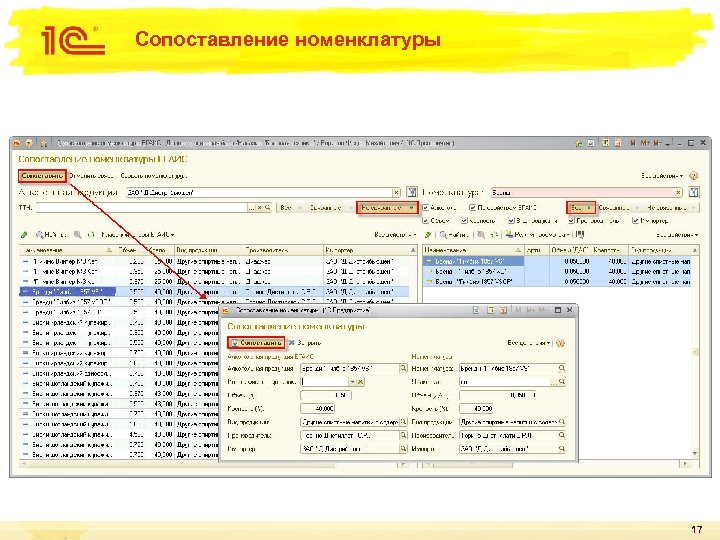Click M+ memory button in main title bar
Viewport: 720px width, 540px height.
point(645,143)
